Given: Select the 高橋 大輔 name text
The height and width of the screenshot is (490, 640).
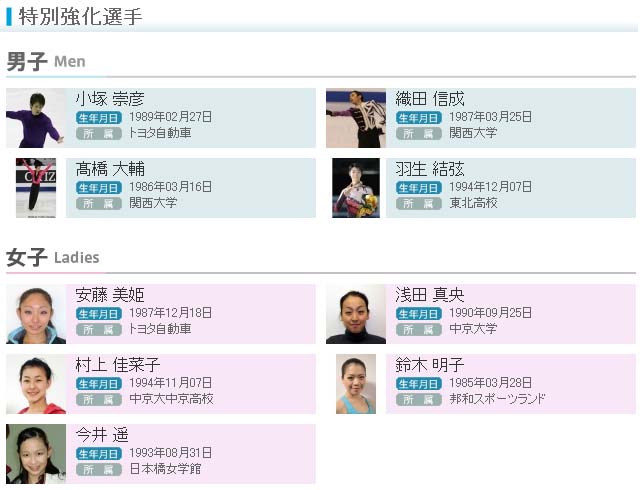Looking at the screenshot, I should [110, 169].
